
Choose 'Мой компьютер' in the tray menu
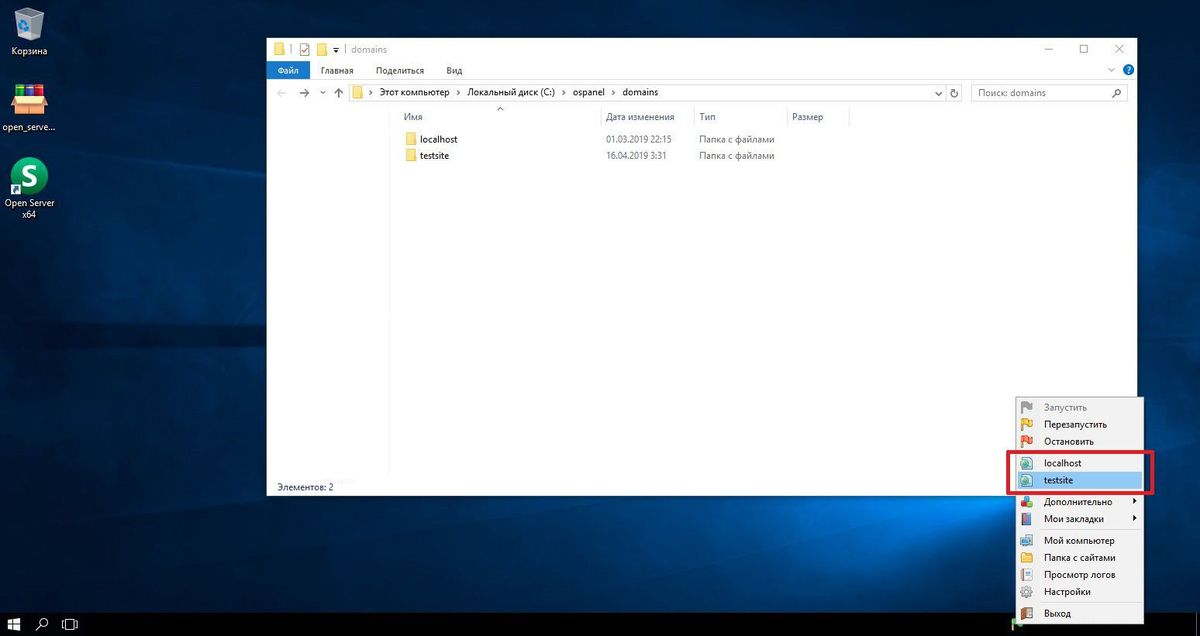point(1079,541)
